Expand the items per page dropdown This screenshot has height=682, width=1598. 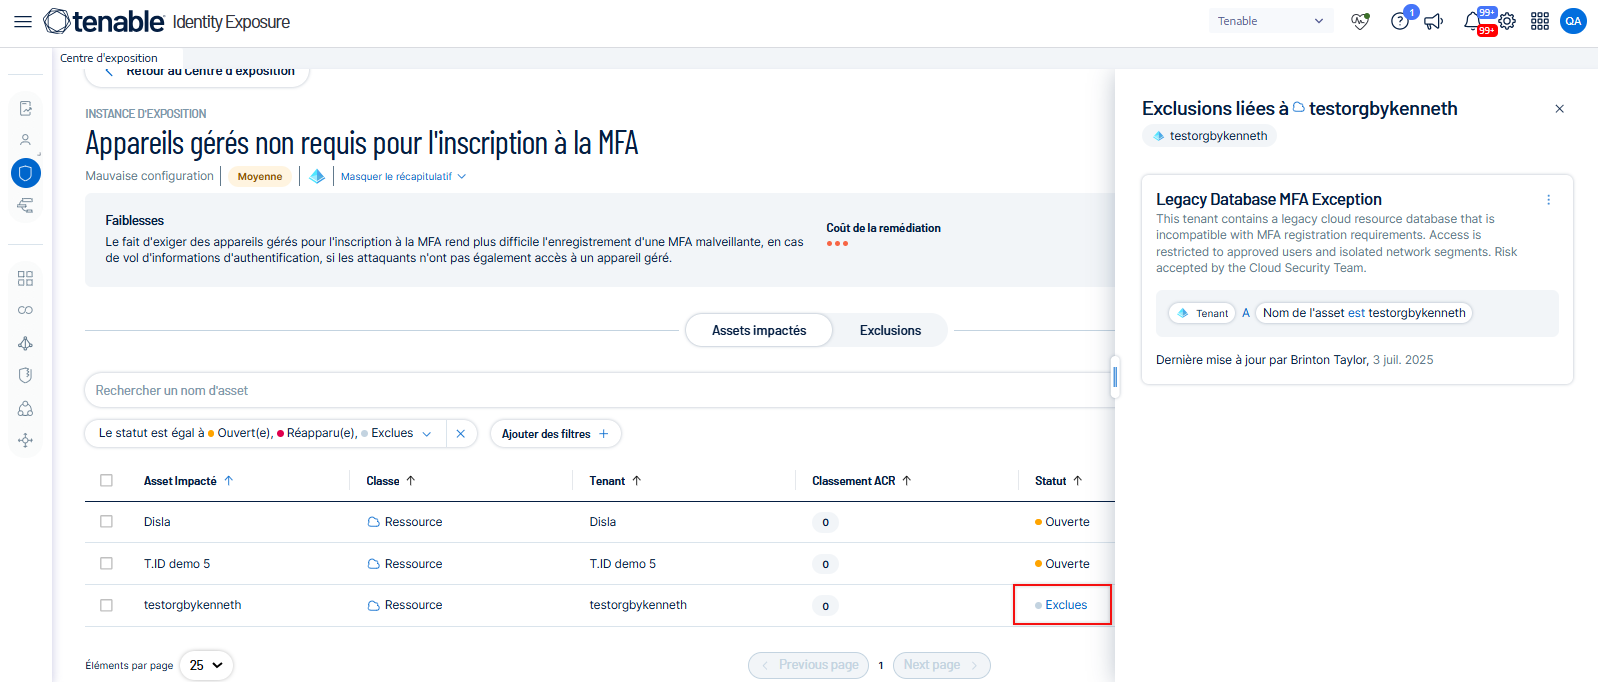(206, 665)
